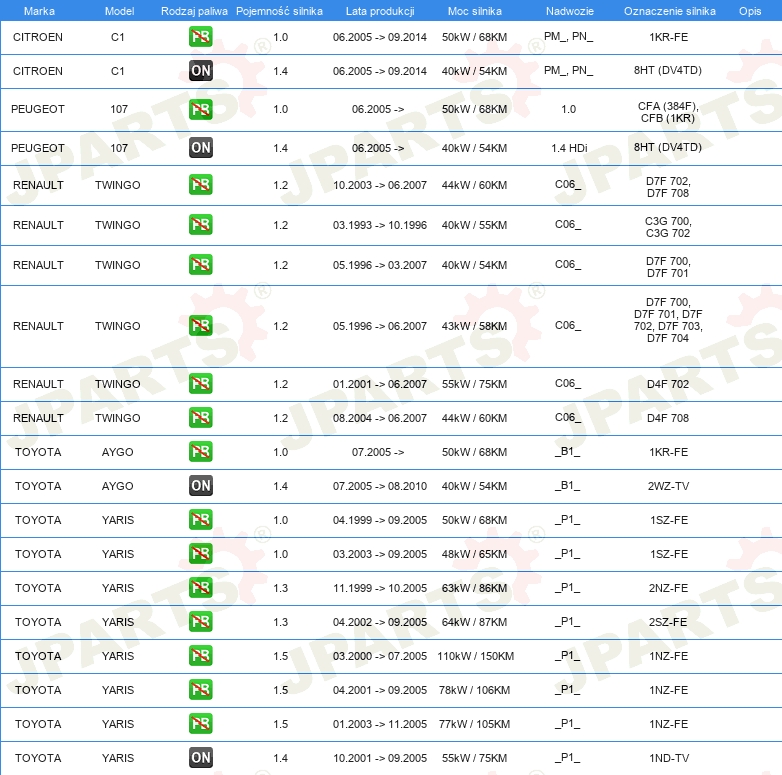The image size is (782, 775).
Task: Select the 03.1993 -> 10.1996 production years cell
Action: 380,225
